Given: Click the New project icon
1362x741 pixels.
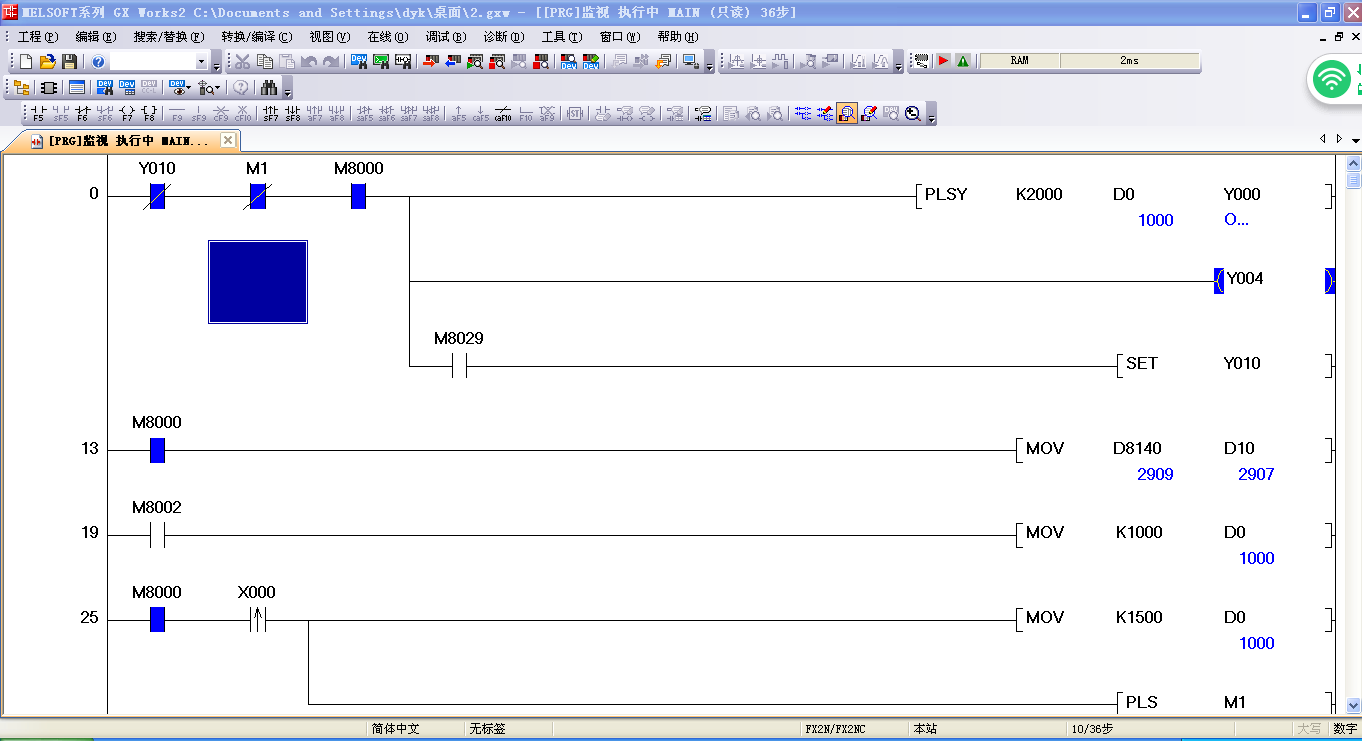Looking at the screenshot, I should point(26,62).
